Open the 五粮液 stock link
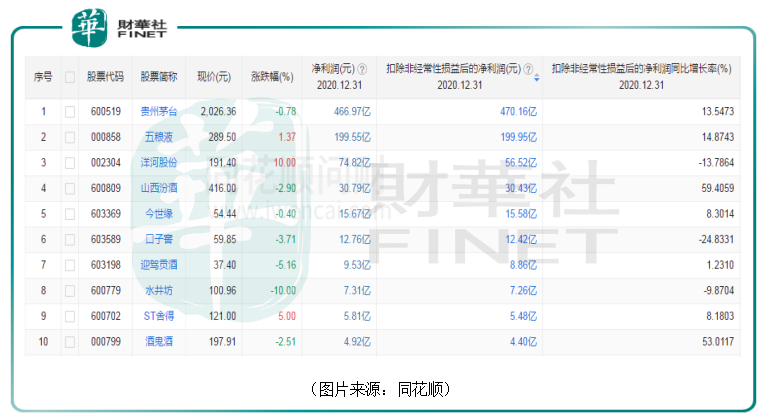The image size is (765, 419). pyautogui.click(x=159, y=137)
